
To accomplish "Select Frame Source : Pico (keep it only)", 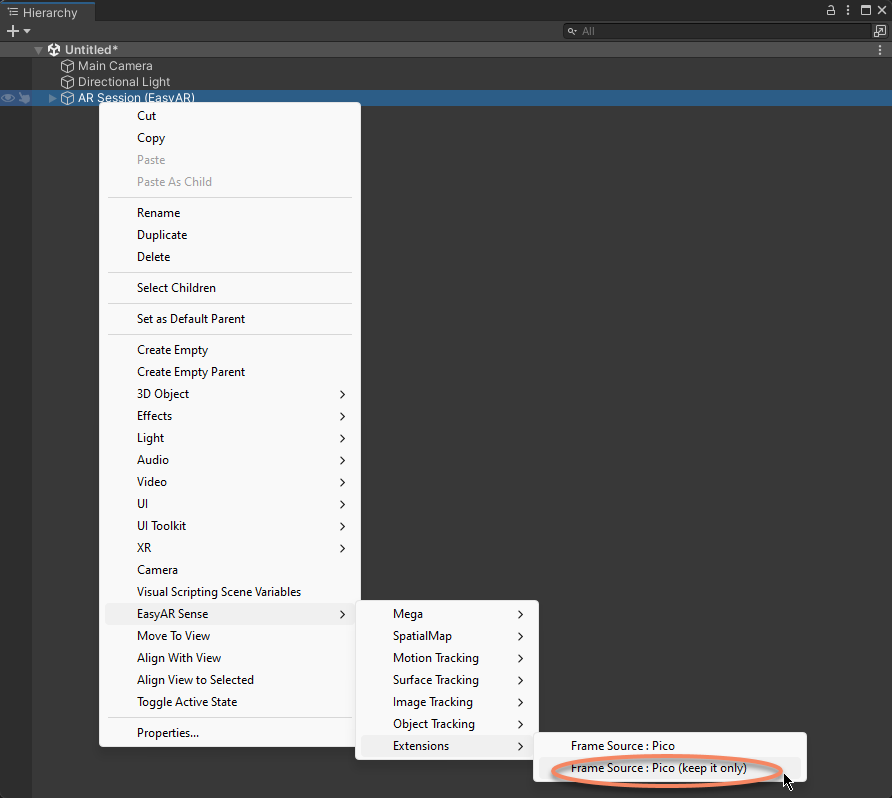I will pos(658,768).
